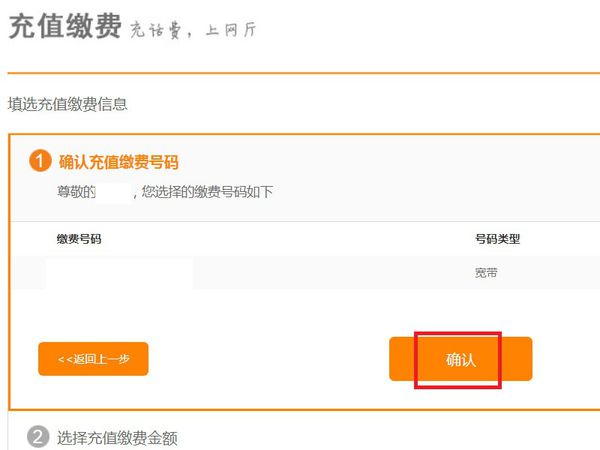
Task: Click the 缴费号码 column header
Action: click(79, 239)
